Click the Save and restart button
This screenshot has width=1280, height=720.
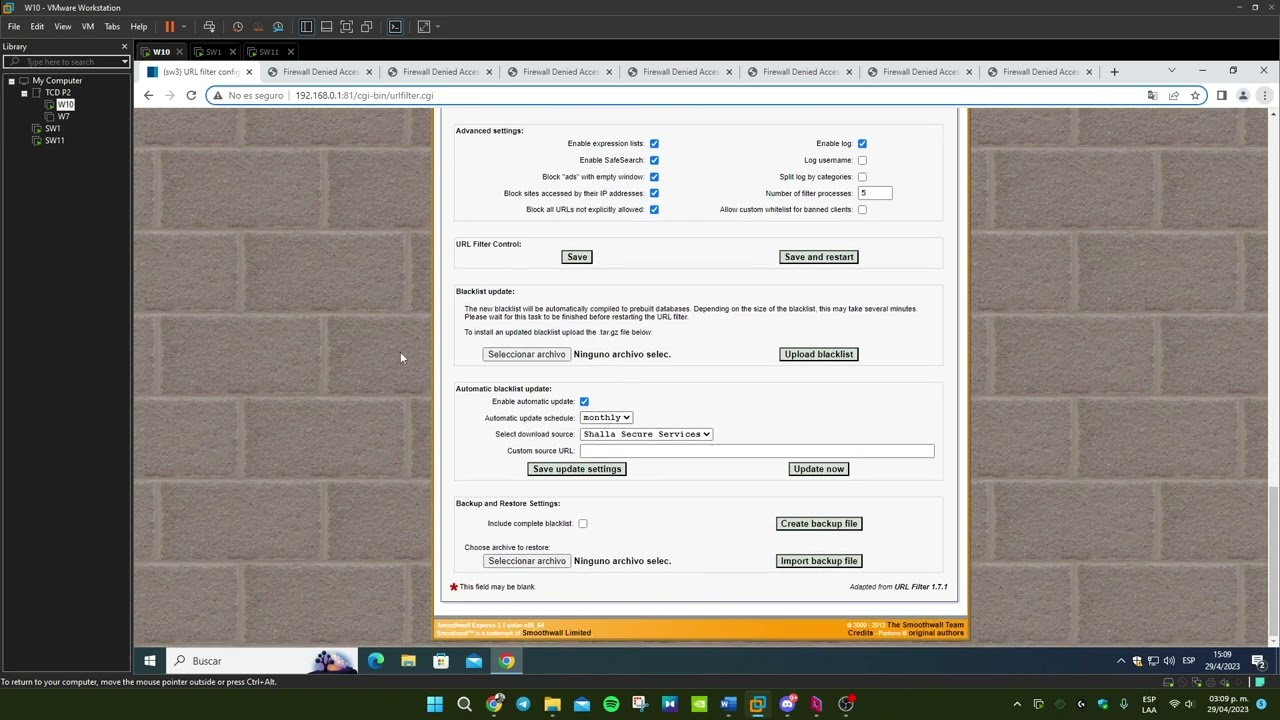[x=819, y=257]
